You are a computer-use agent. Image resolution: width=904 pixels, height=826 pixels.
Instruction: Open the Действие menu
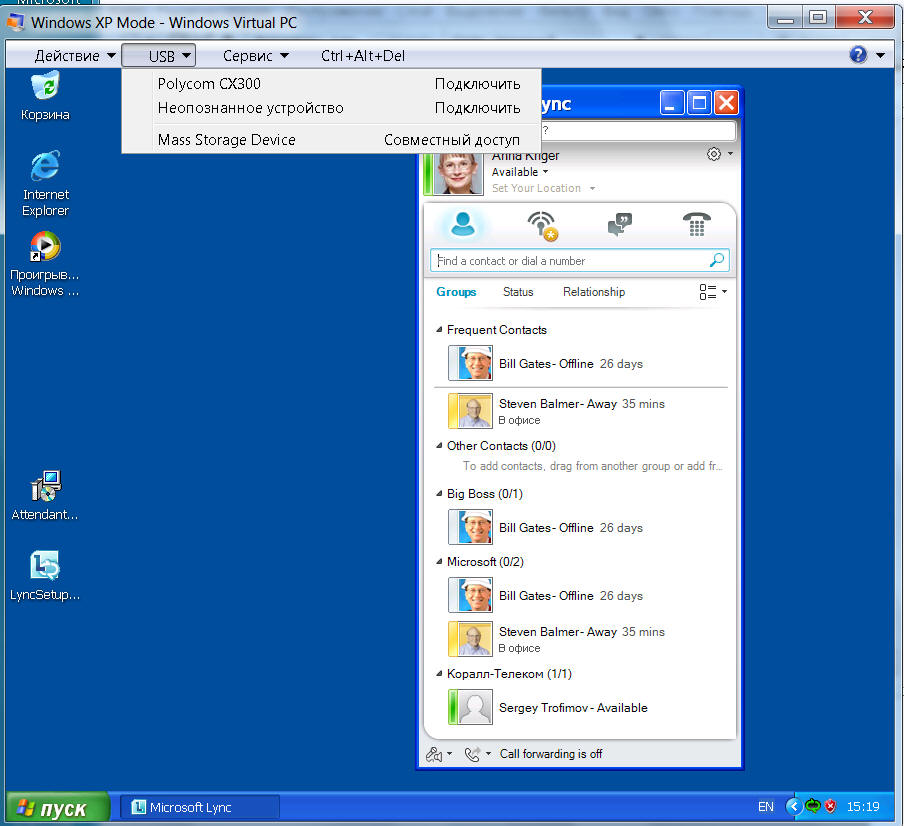[75, 56]
